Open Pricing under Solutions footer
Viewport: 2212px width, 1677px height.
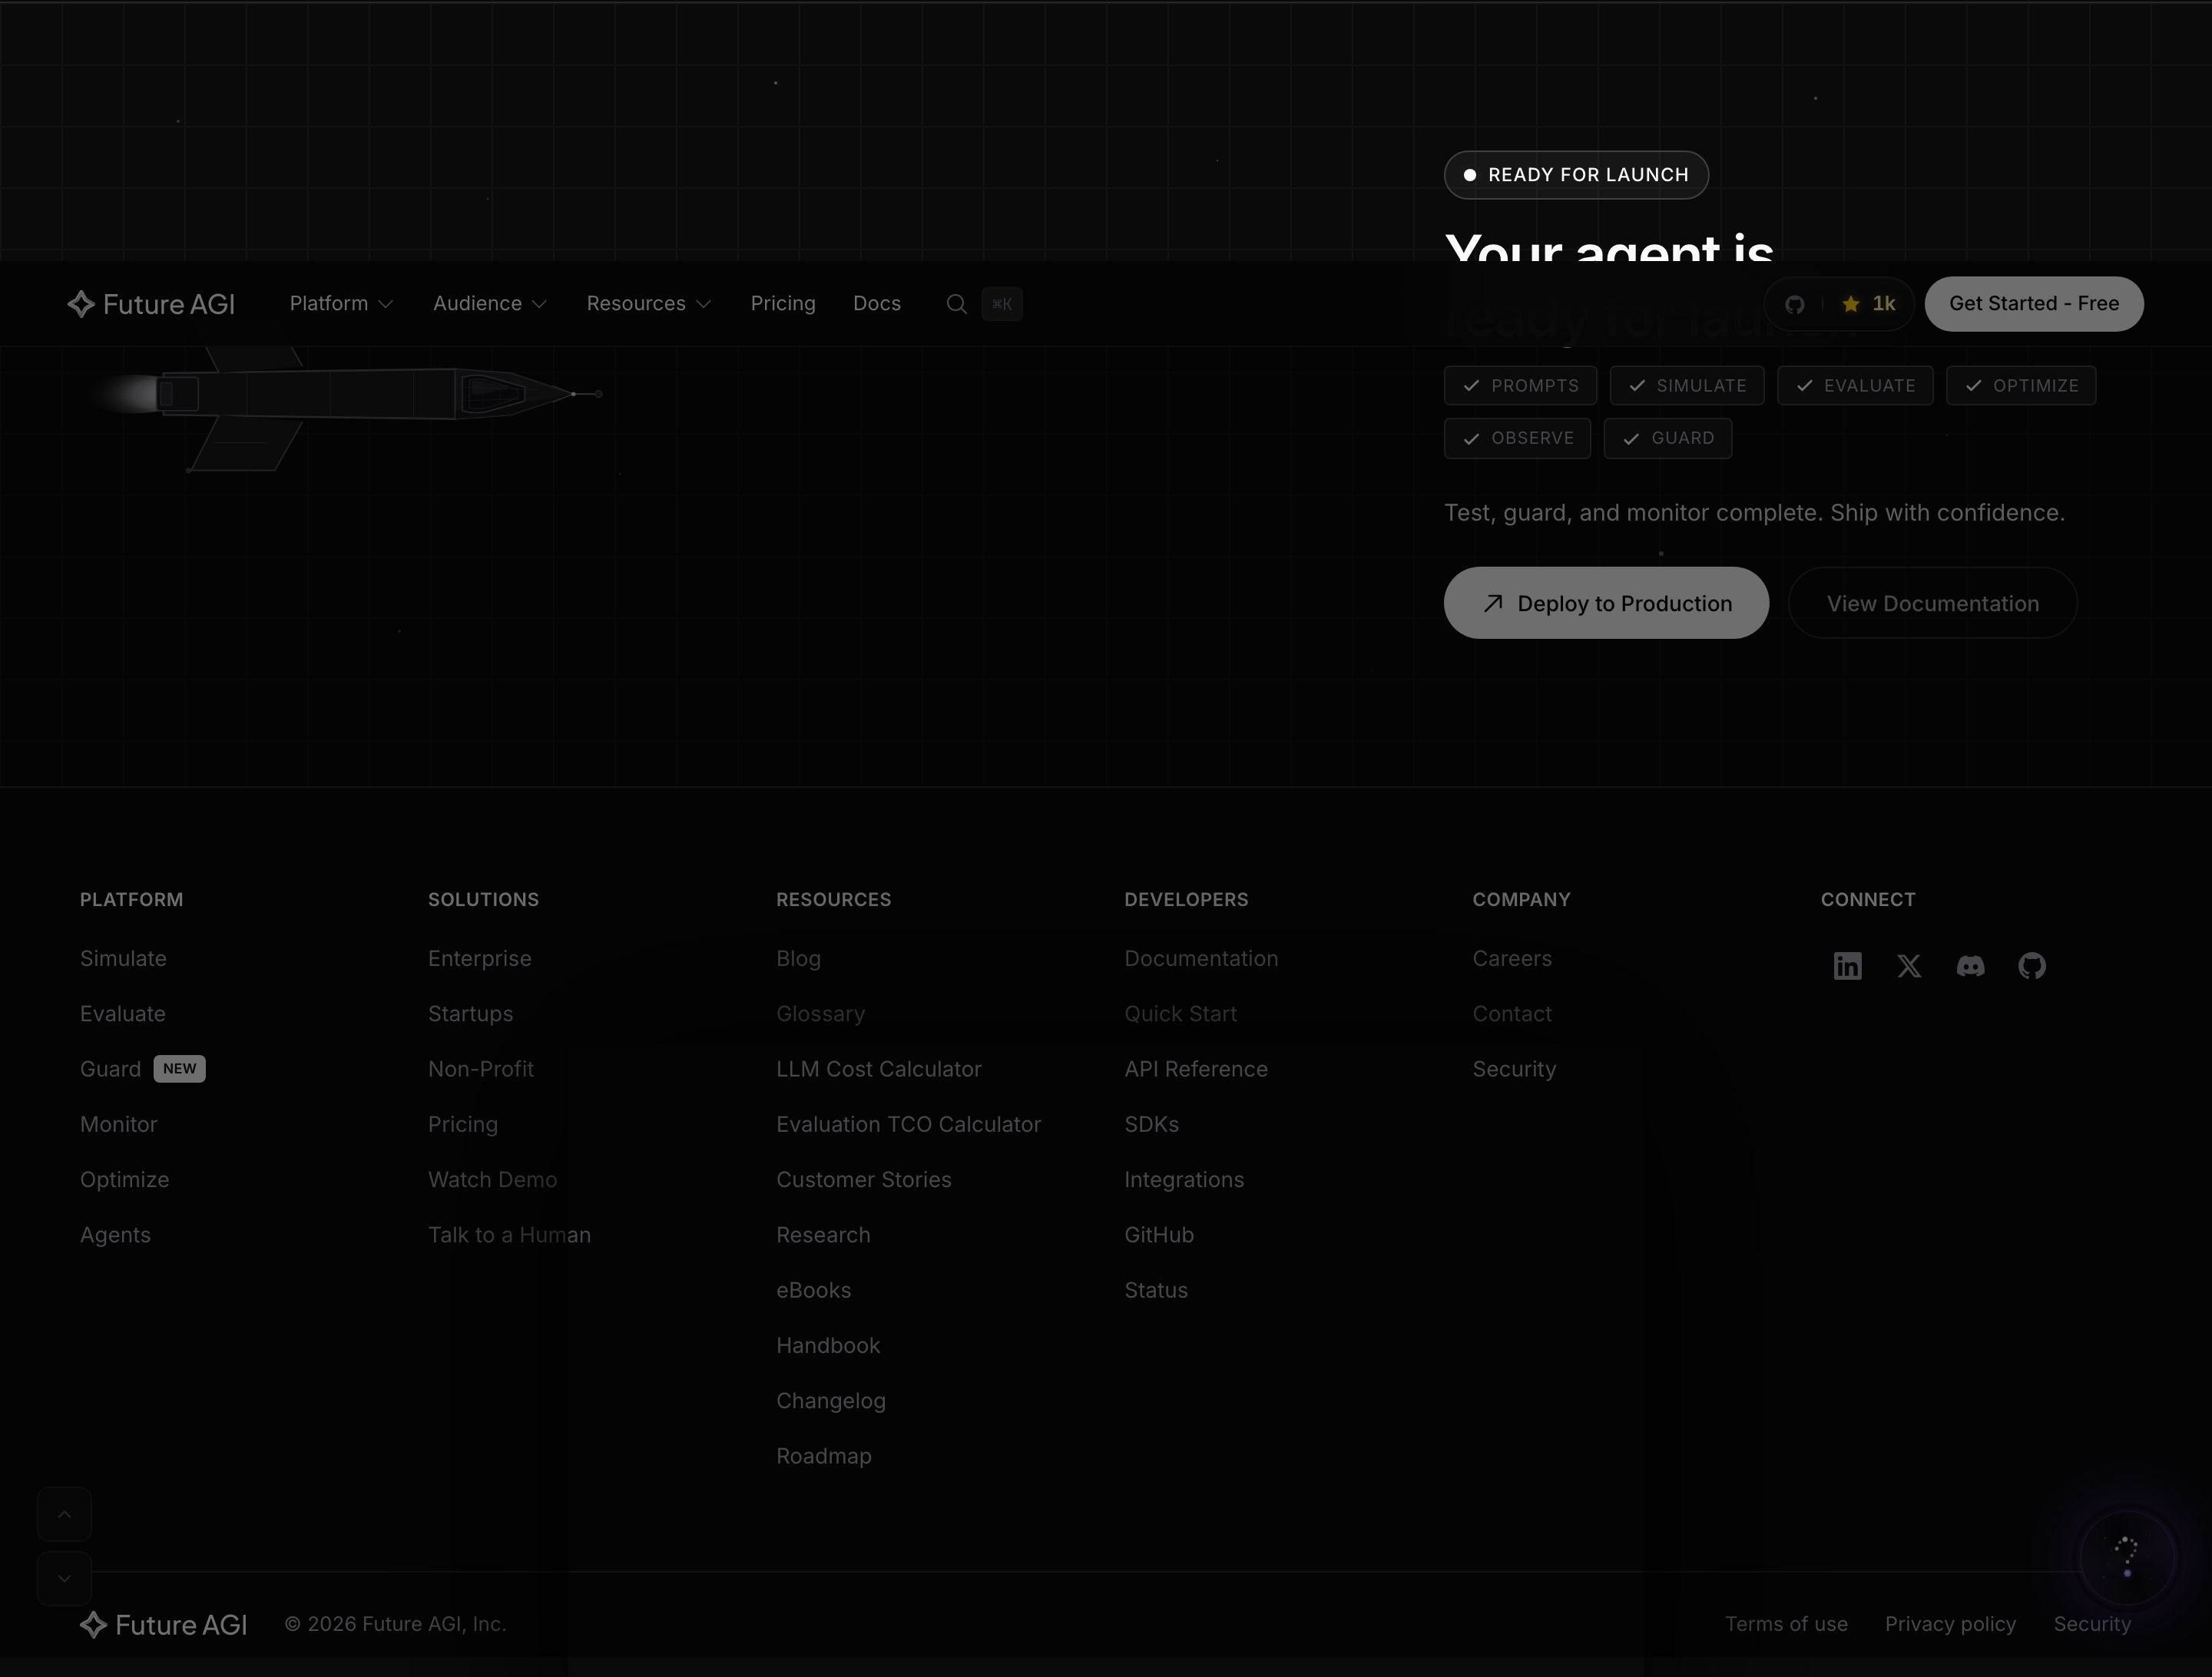point(463,1124)
